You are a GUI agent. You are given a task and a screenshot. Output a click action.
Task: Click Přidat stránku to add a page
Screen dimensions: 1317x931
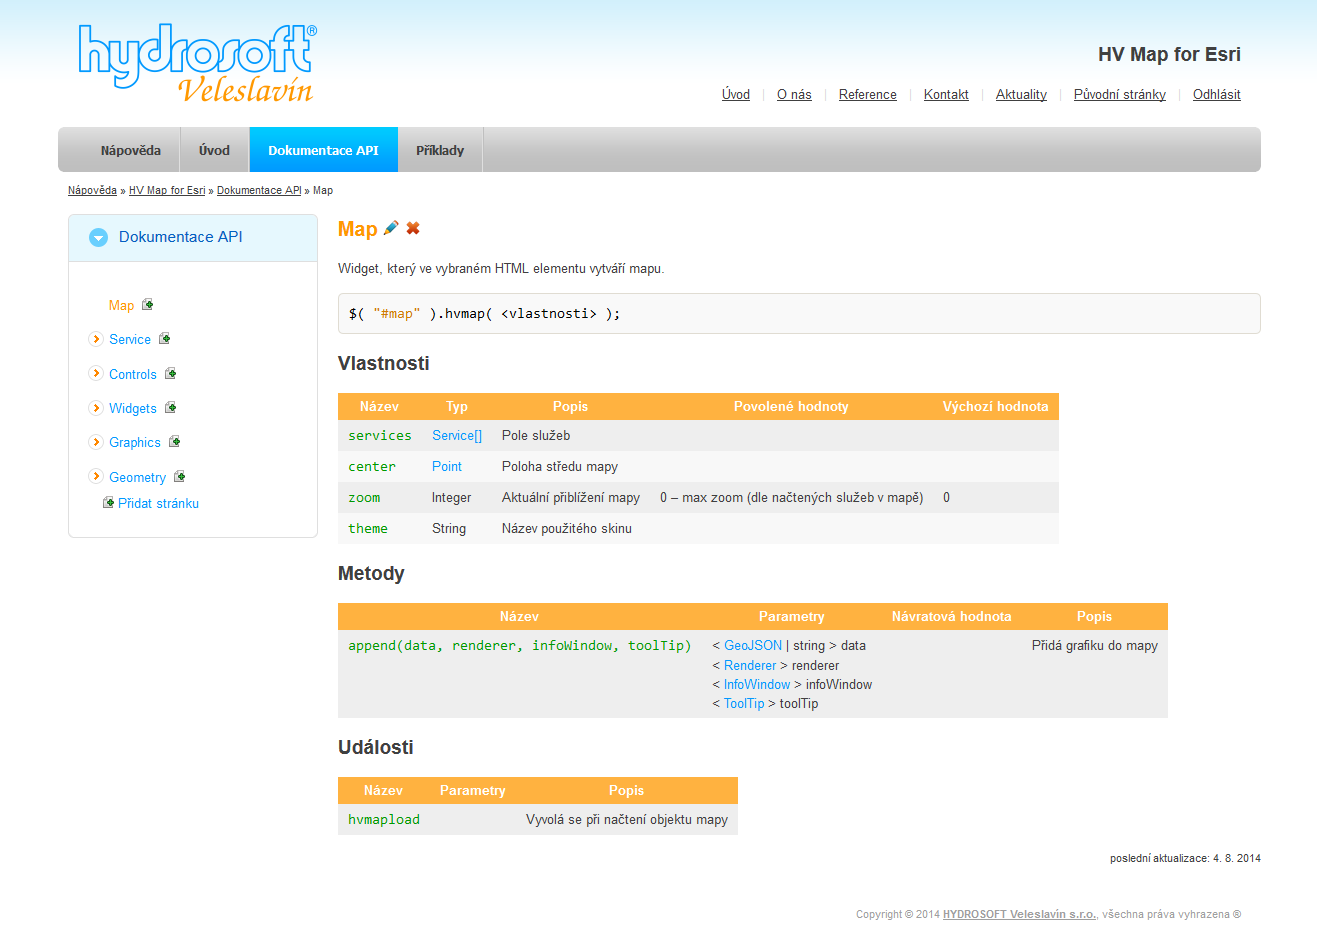coord(158,503)
